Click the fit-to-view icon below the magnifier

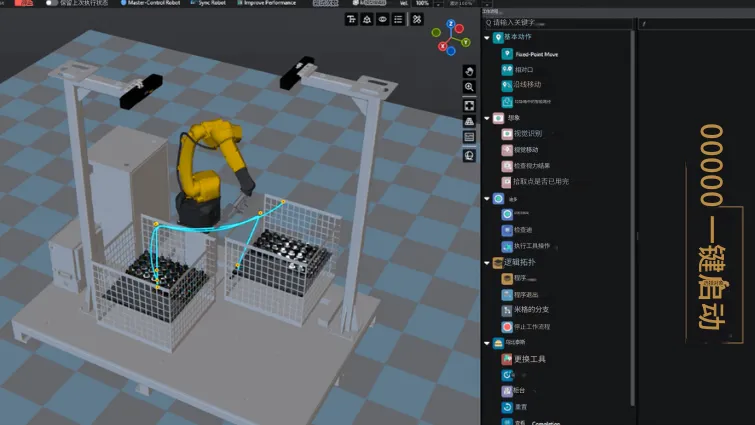point(469,105)
